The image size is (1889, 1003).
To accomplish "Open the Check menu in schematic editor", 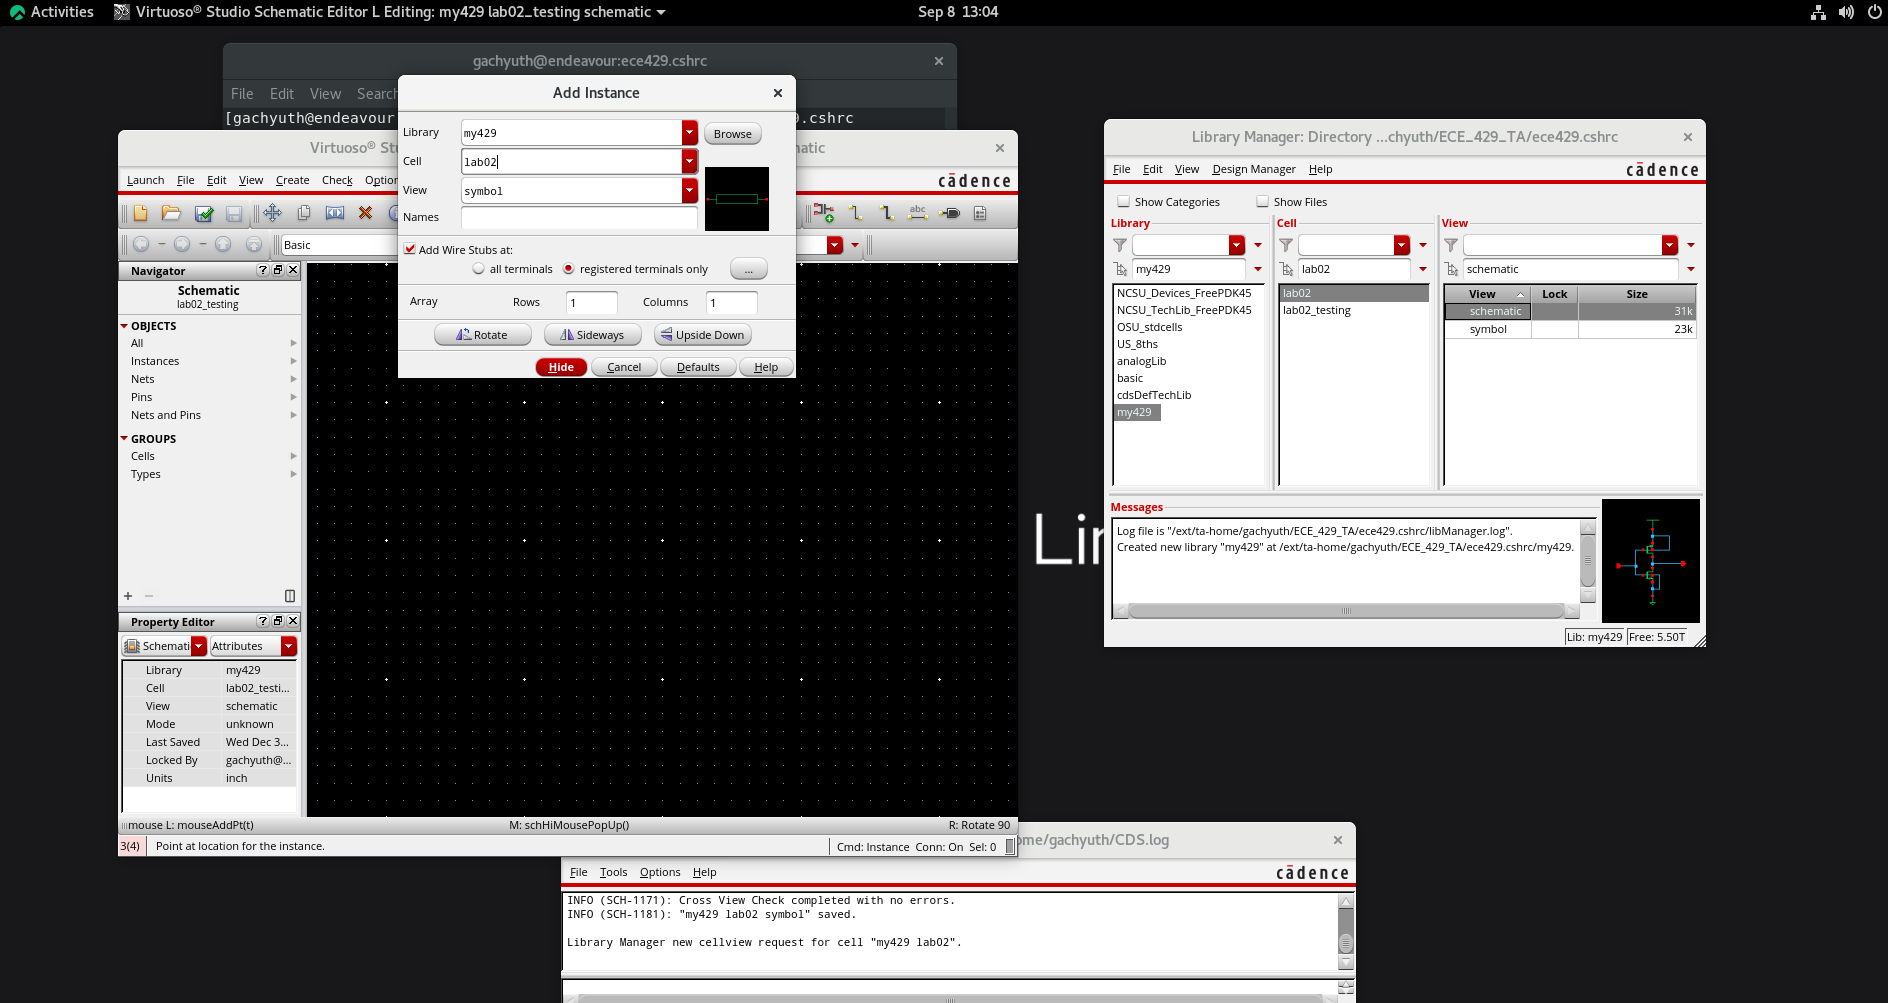I will [337, 180].
